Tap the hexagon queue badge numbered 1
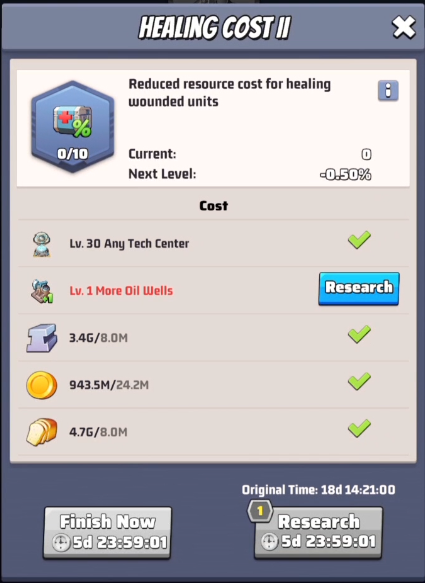Image resolution: width=425 pixels, height=583 pixels. pos(260,511)
